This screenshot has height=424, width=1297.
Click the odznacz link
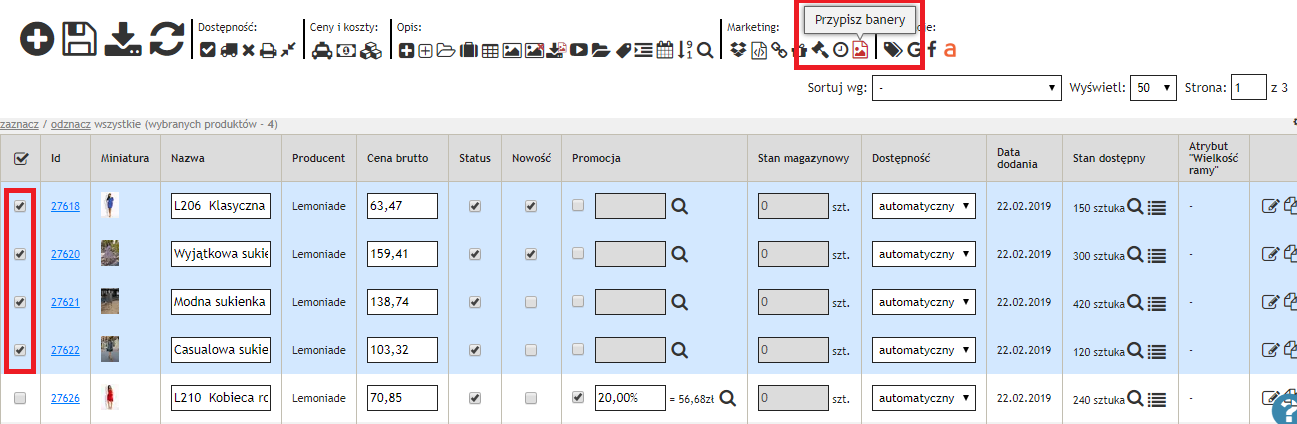(70, 124)
